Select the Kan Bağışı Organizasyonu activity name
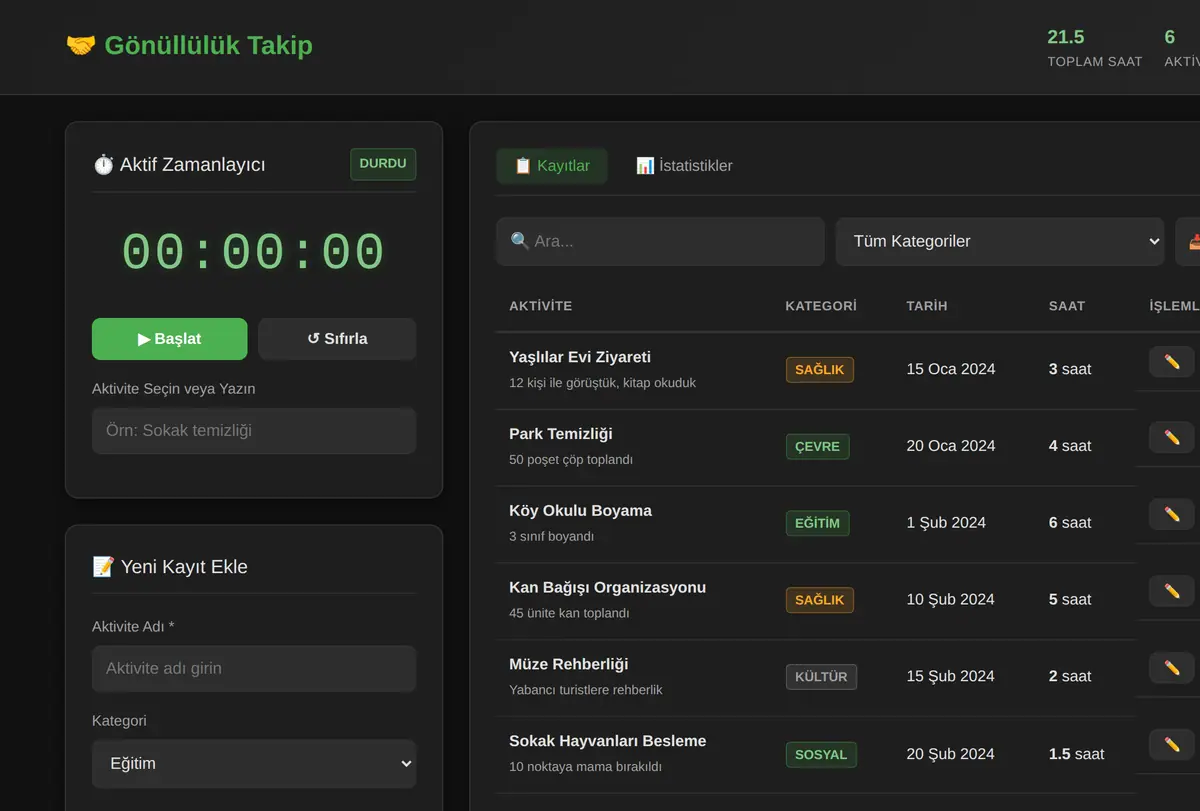 [x=607, y=588]
